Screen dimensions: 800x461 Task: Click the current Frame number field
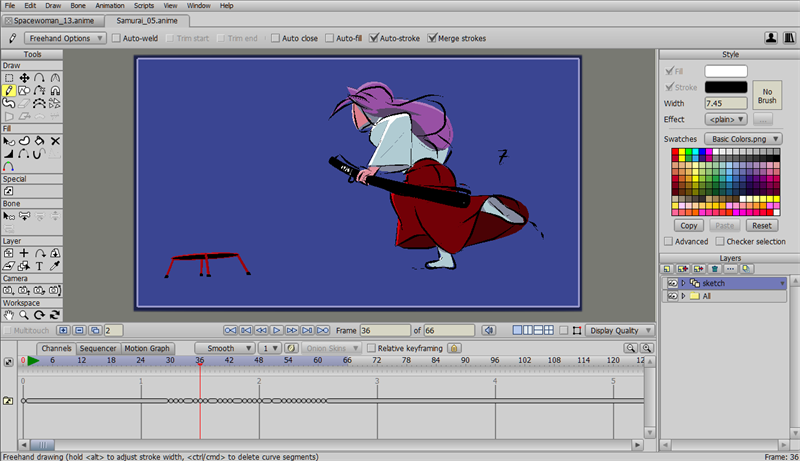click(384, 330)
